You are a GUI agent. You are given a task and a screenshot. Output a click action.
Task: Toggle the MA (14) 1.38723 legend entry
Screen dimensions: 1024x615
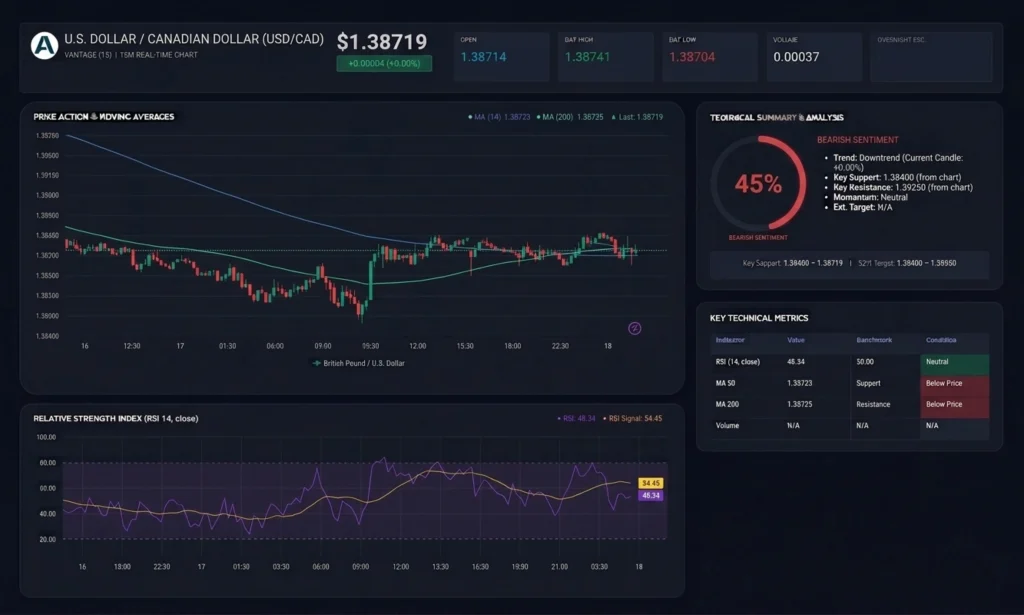[499, 117]
